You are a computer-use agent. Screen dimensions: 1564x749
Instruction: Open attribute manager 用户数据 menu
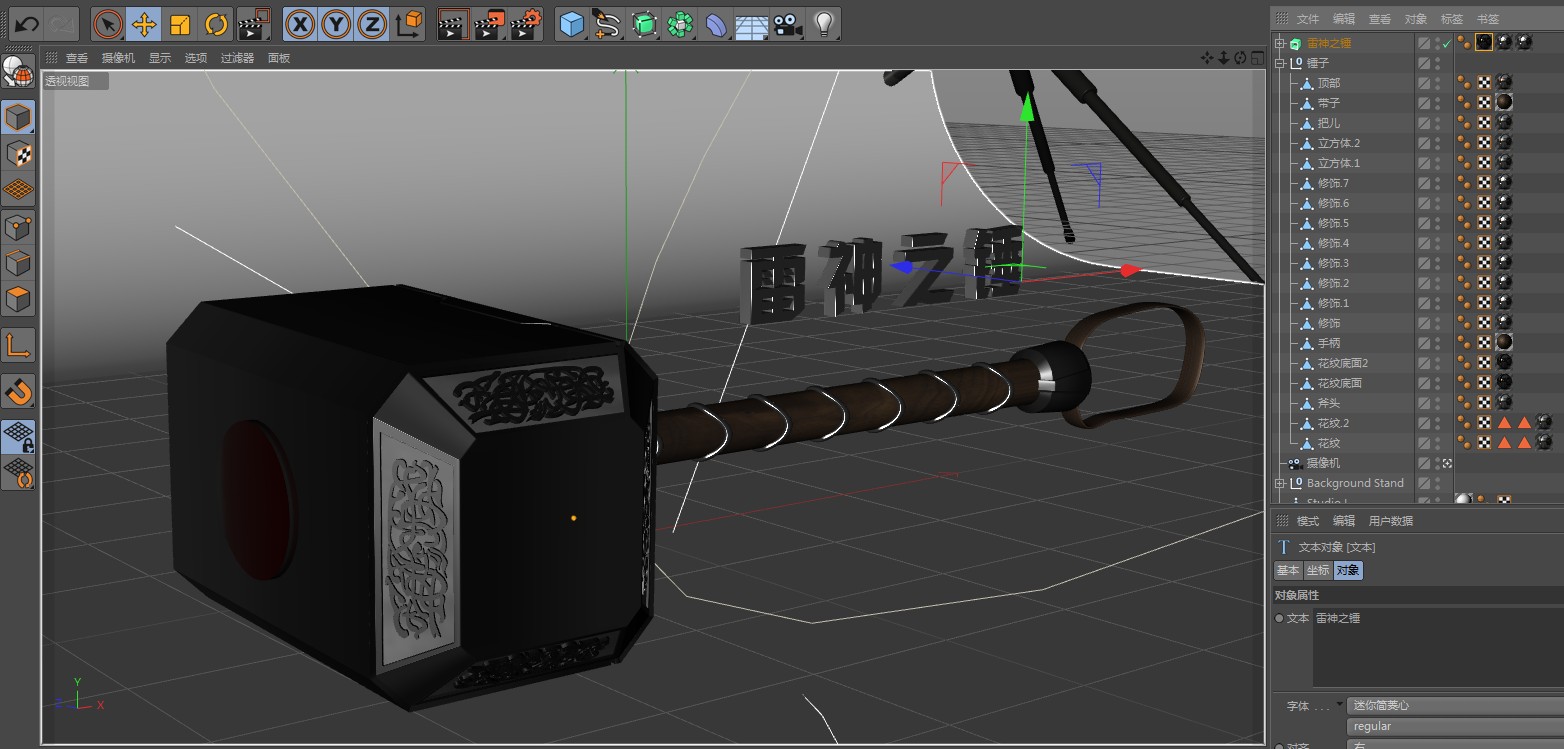pyautogui.click(x=1391, y=521)
